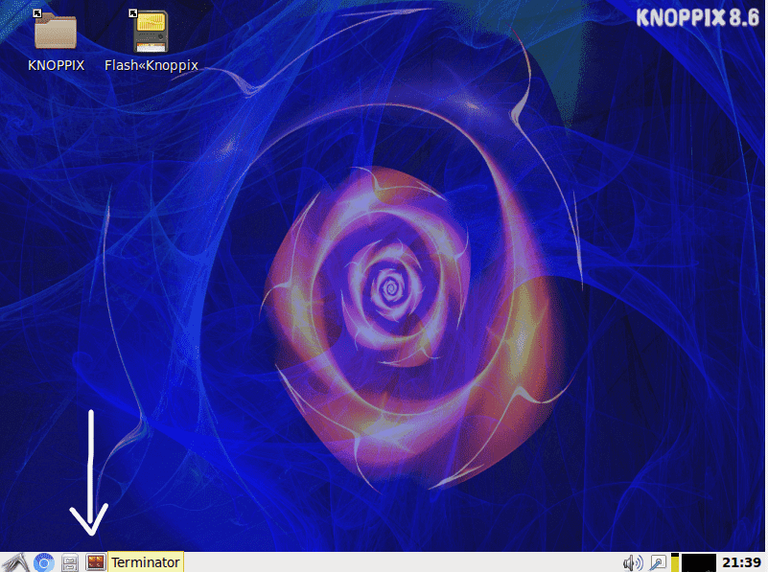
Task: Open the LXDE start menu icon
Action: coord(16,563)
